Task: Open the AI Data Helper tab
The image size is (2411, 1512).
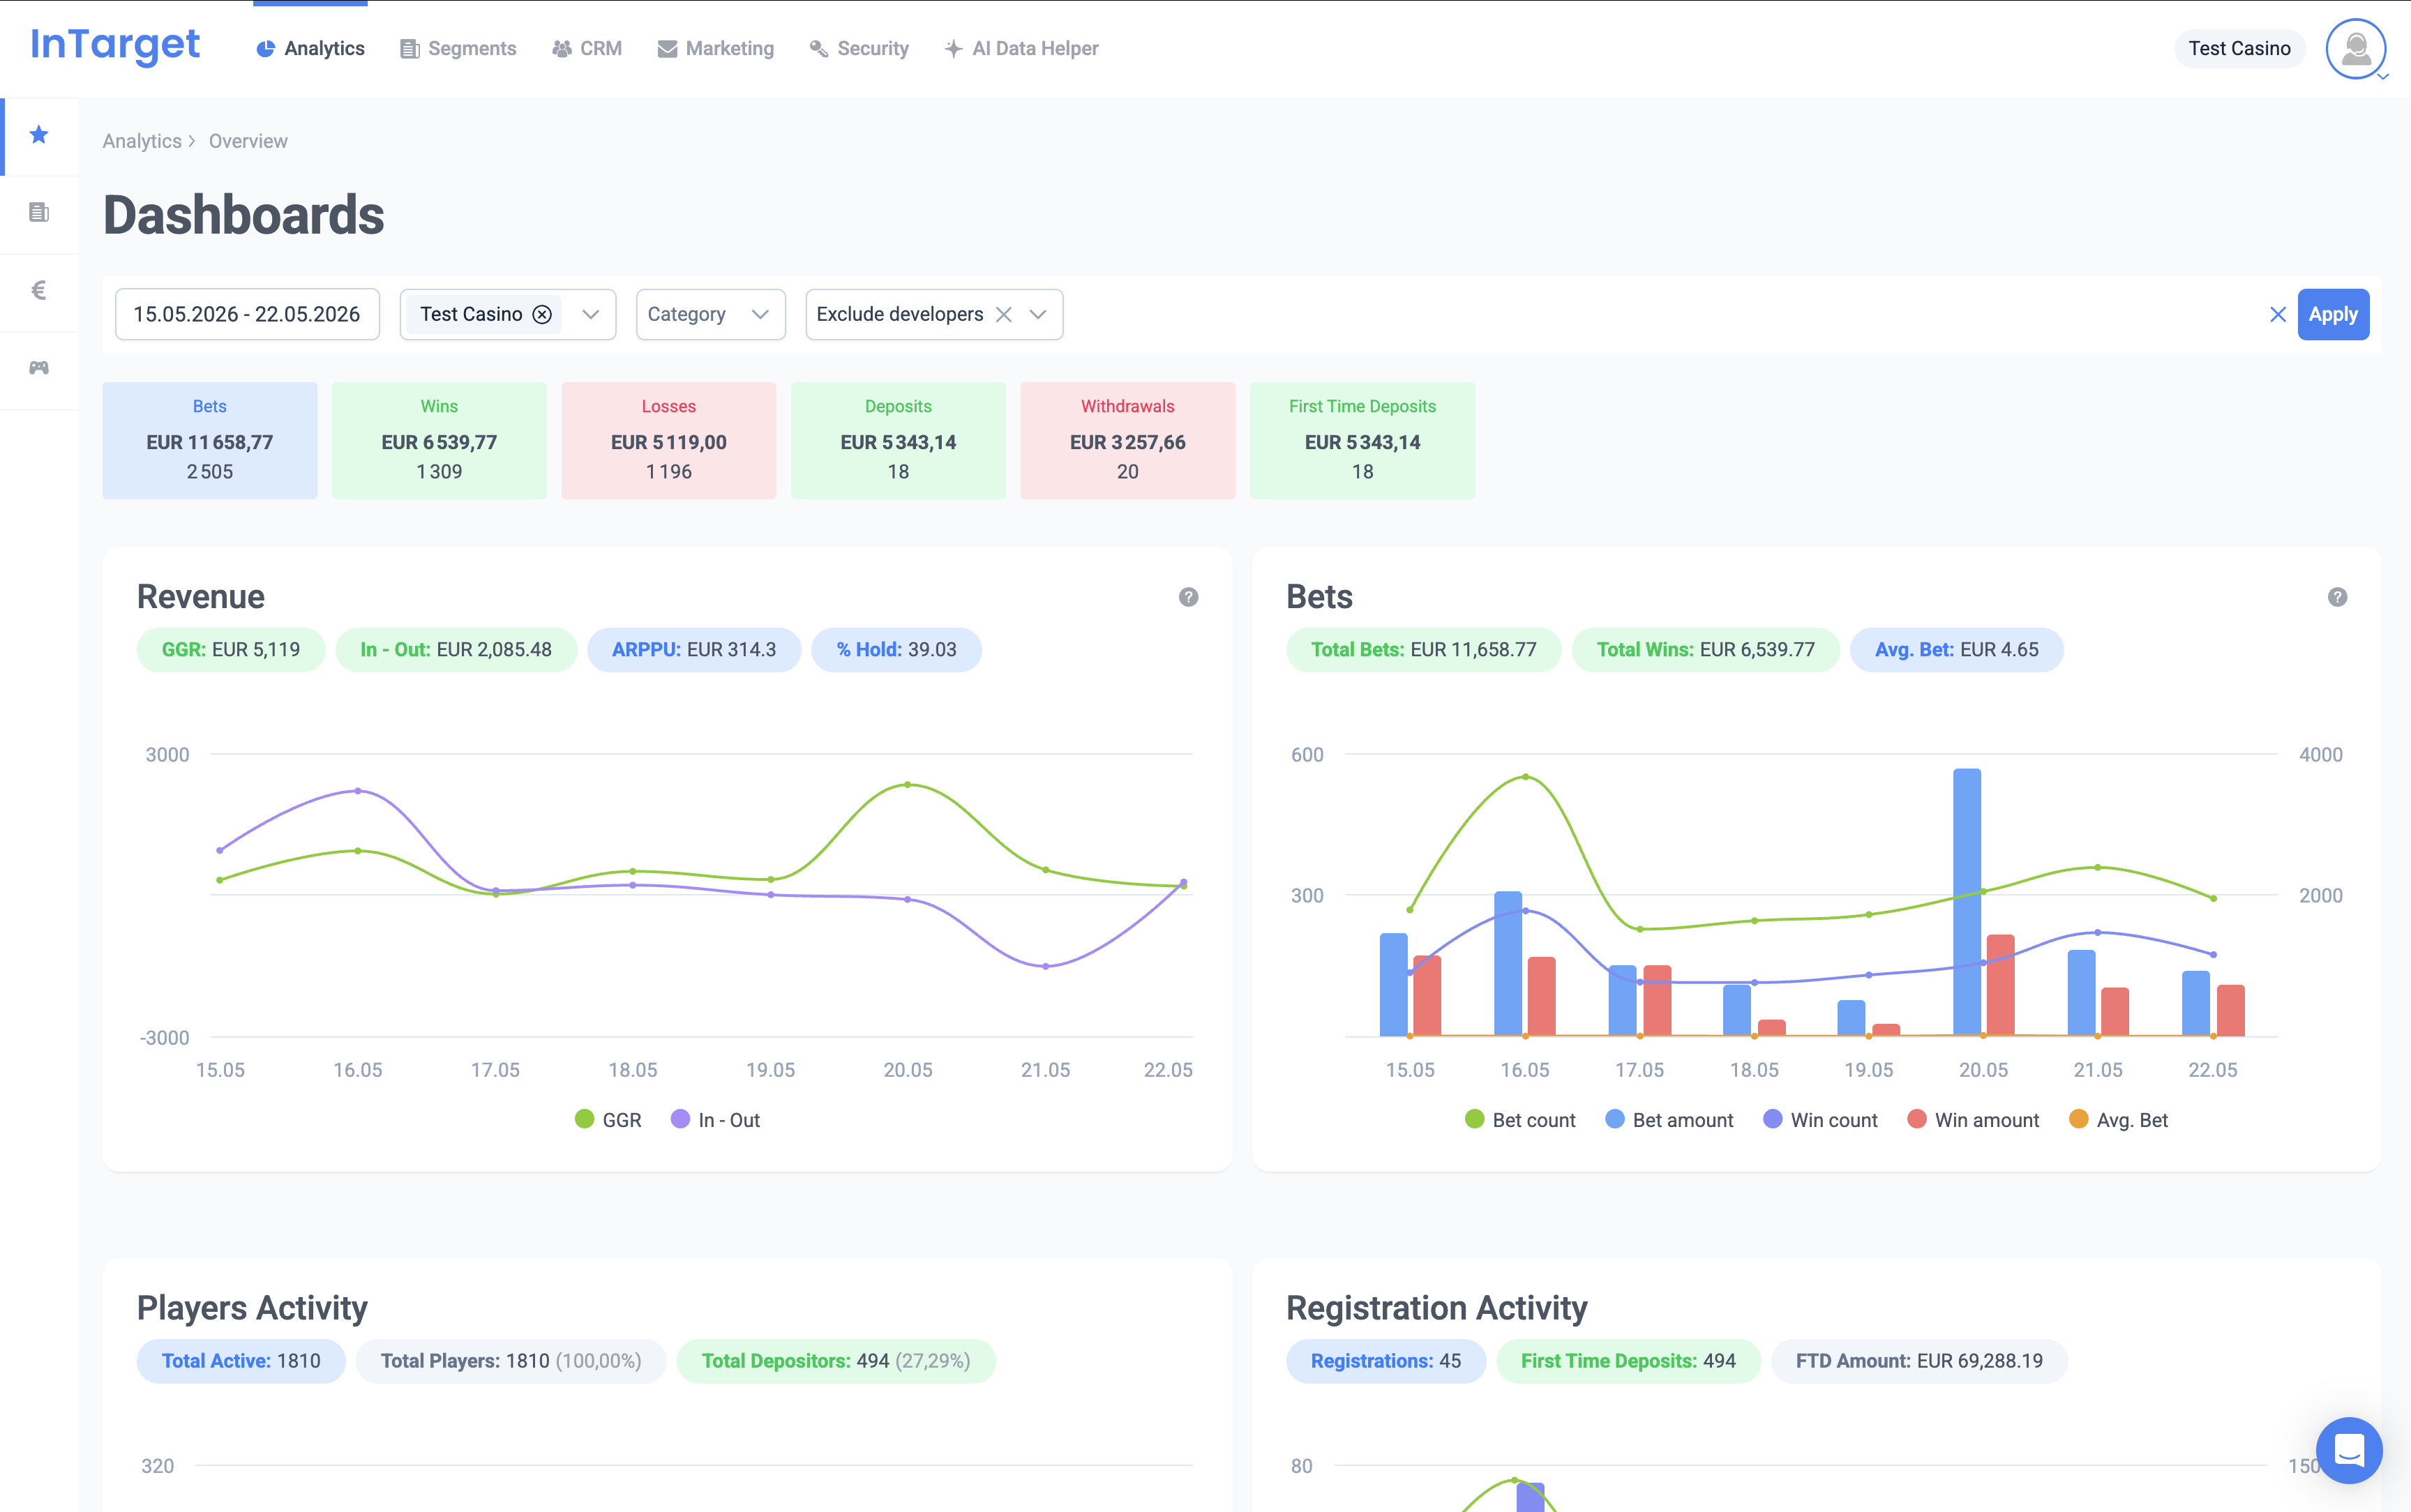Action: coord(1021,48)
